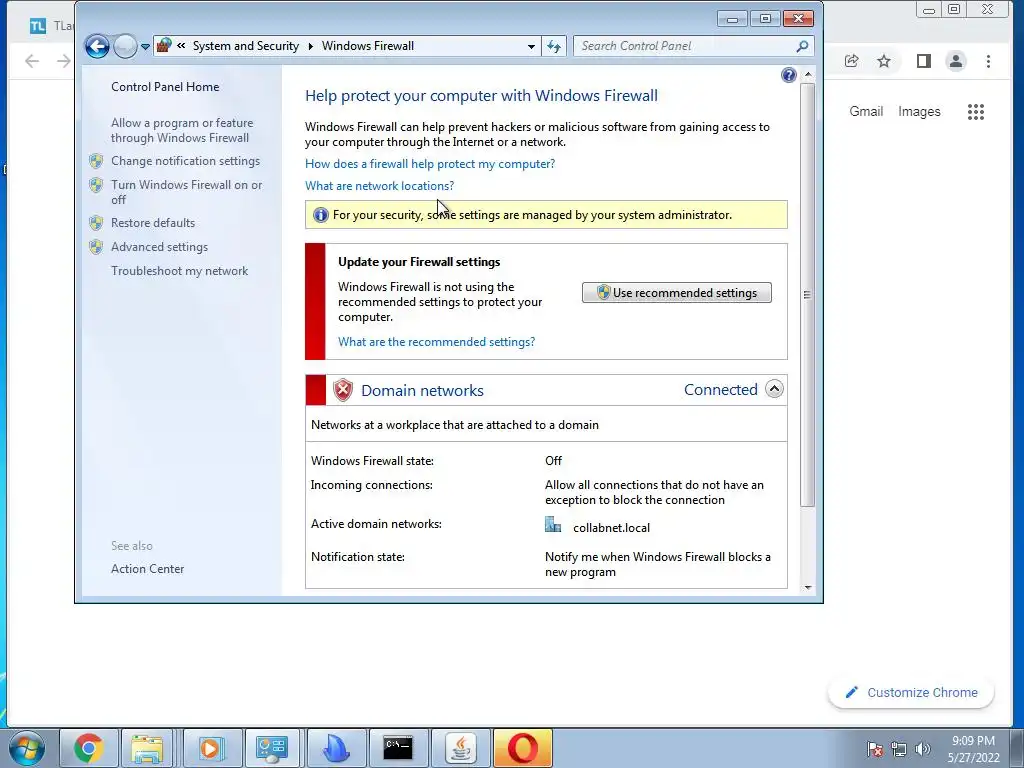1024x768 pixels.
Task: Click the network tray icon
Action: 899,749
